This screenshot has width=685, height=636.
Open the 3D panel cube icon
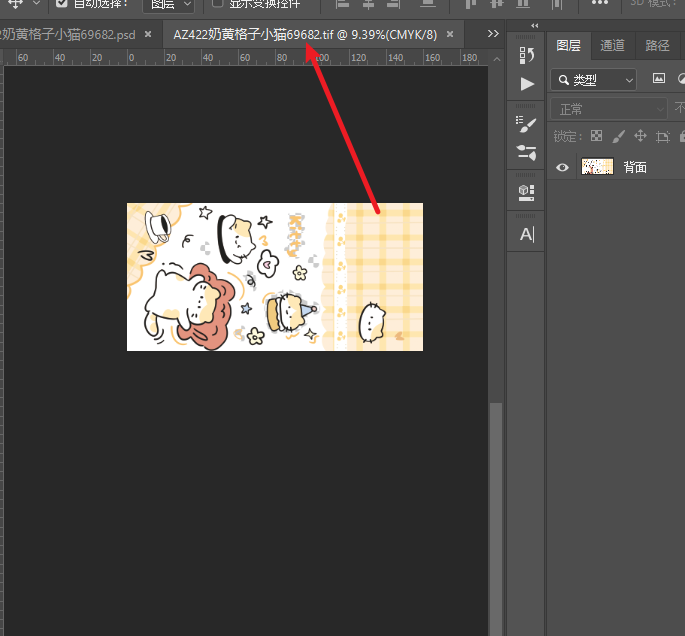(526, 193)
